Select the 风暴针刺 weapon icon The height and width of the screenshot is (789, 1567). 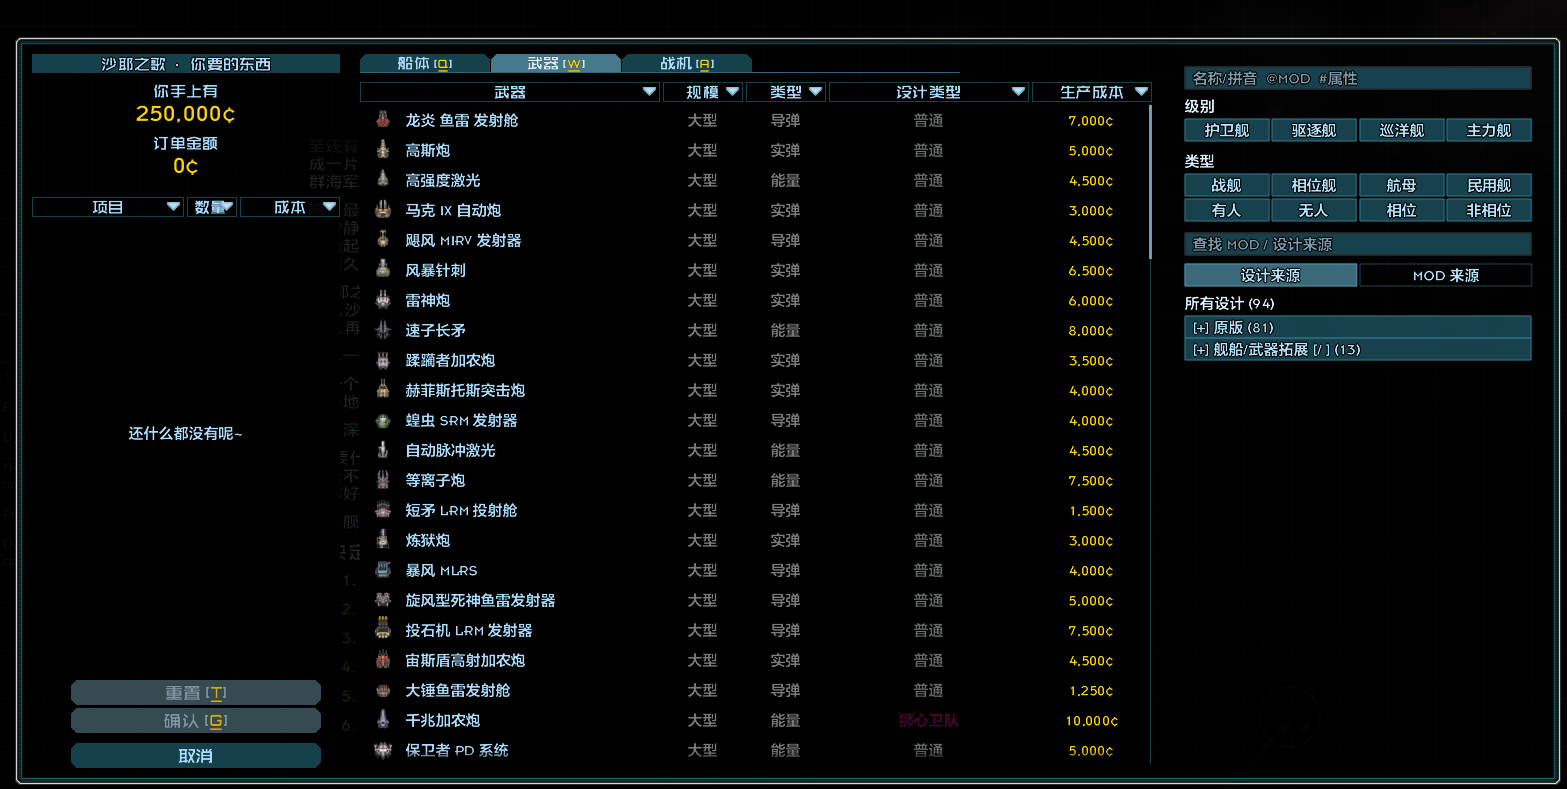[x=383, y=270]
